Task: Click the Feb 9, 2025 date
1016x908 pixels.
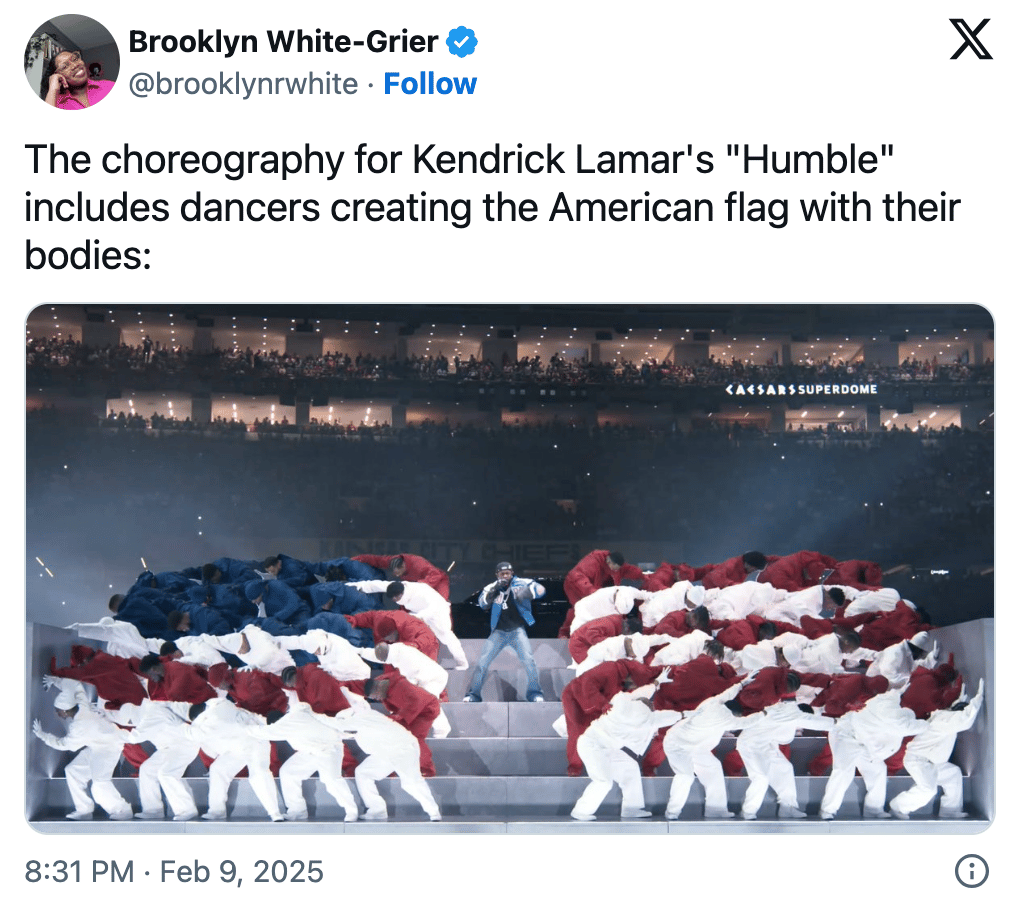Action: pyautogui.click(x=242, y=871)
